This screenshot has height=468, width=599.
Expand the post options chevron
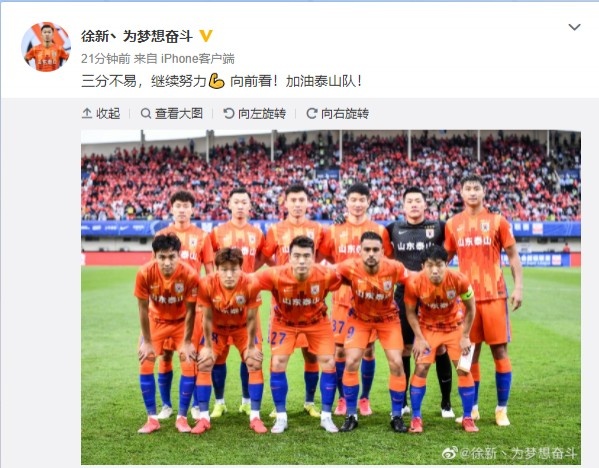click(x=575, y=27)
